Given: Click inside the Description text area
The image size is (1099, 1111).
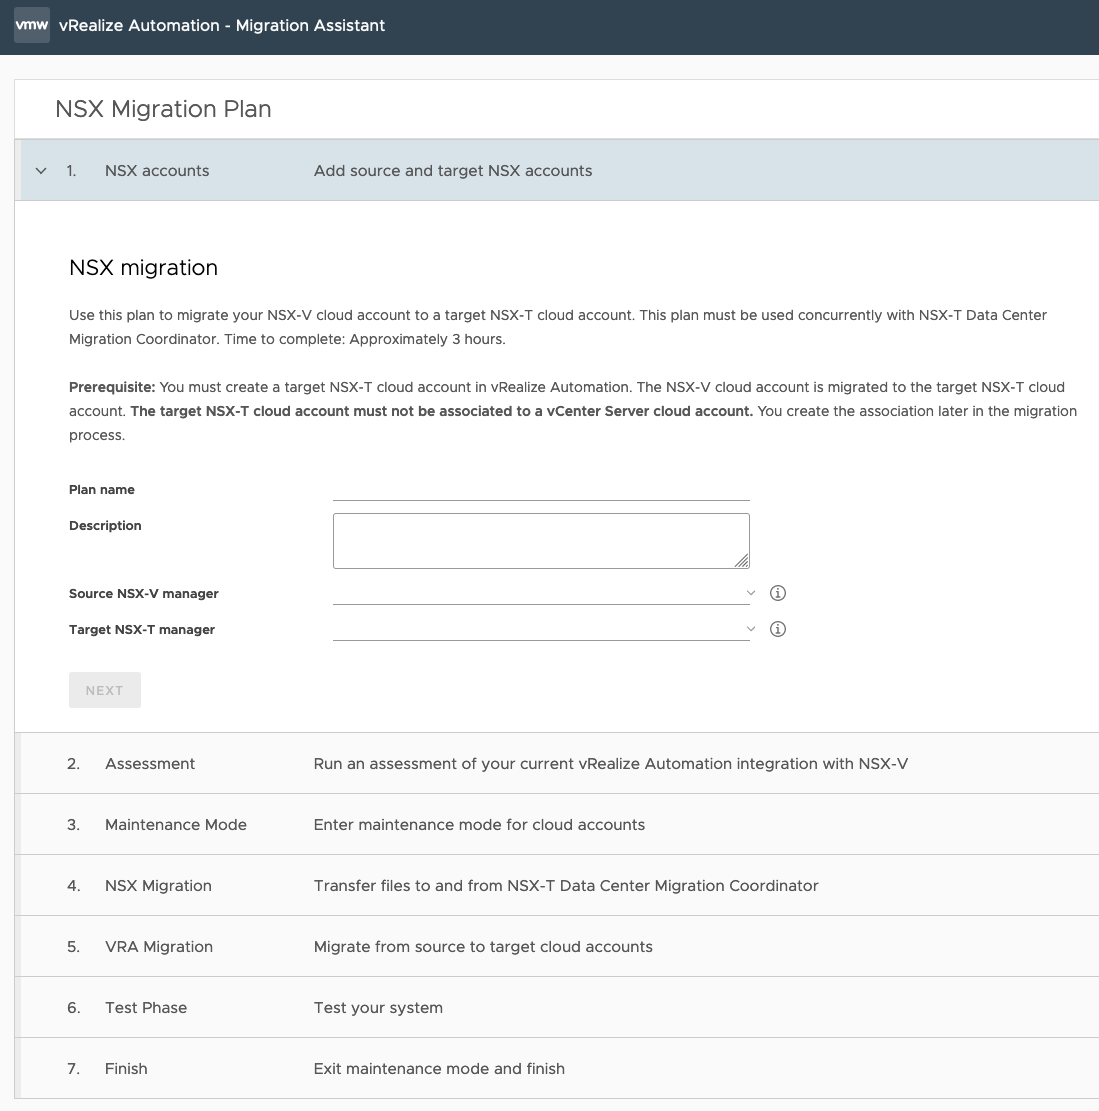Looking at the screenshot, I should 541,540.
